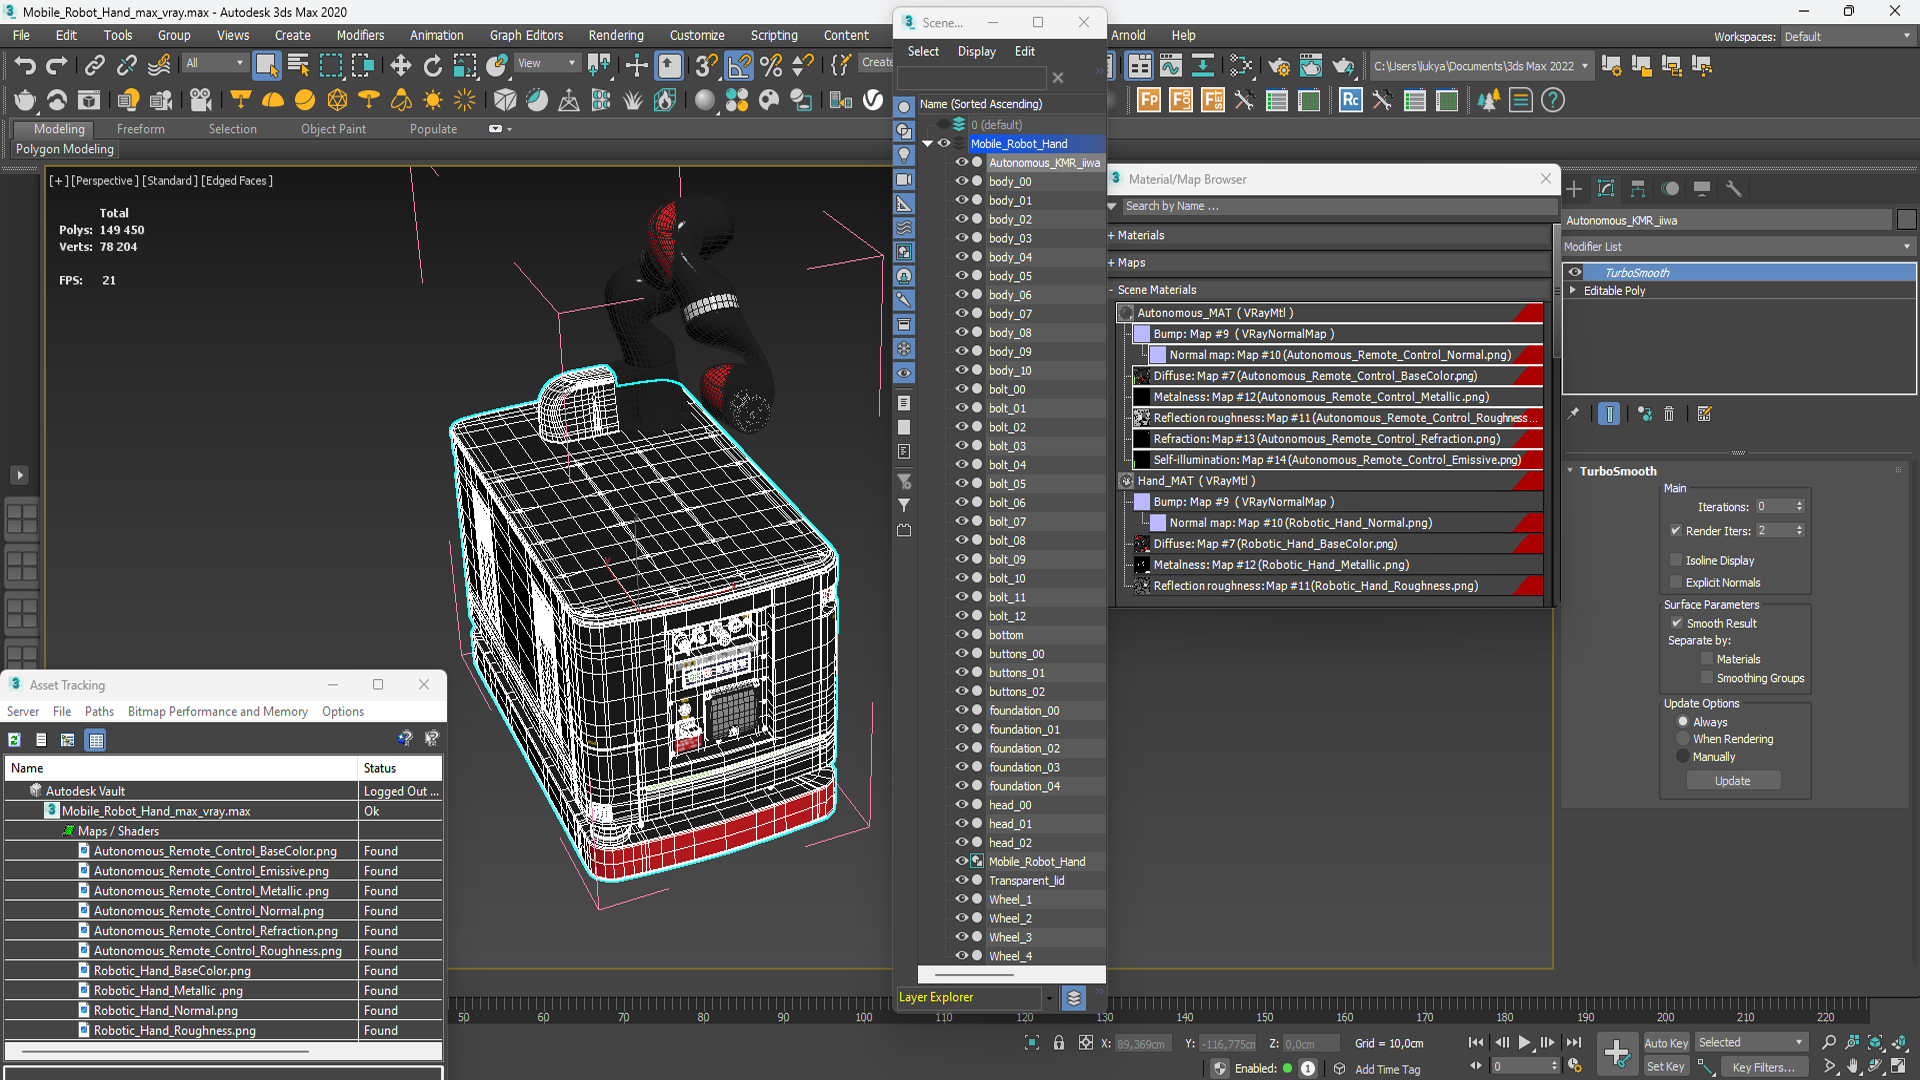Open Display menu in Scene Explorer
Viewport: 1920px width, 1080px height.
976,52
